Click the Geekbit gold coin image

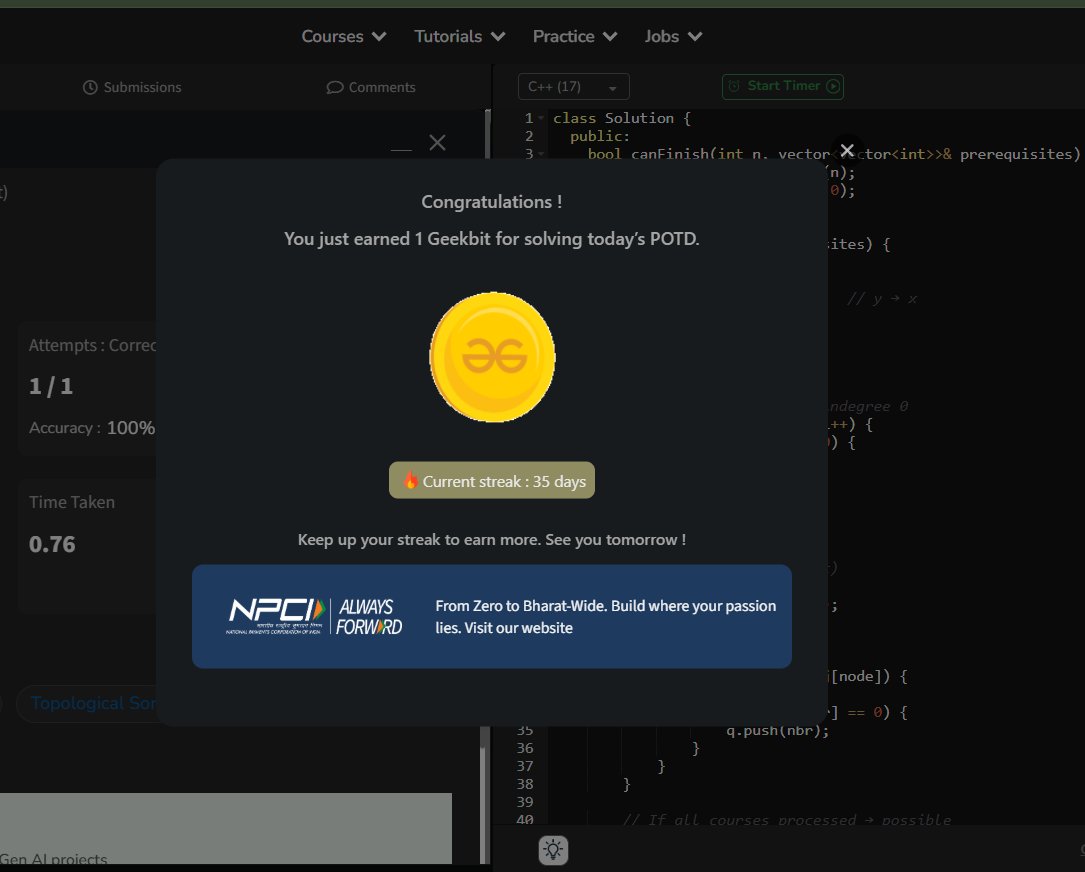point(492,357)
